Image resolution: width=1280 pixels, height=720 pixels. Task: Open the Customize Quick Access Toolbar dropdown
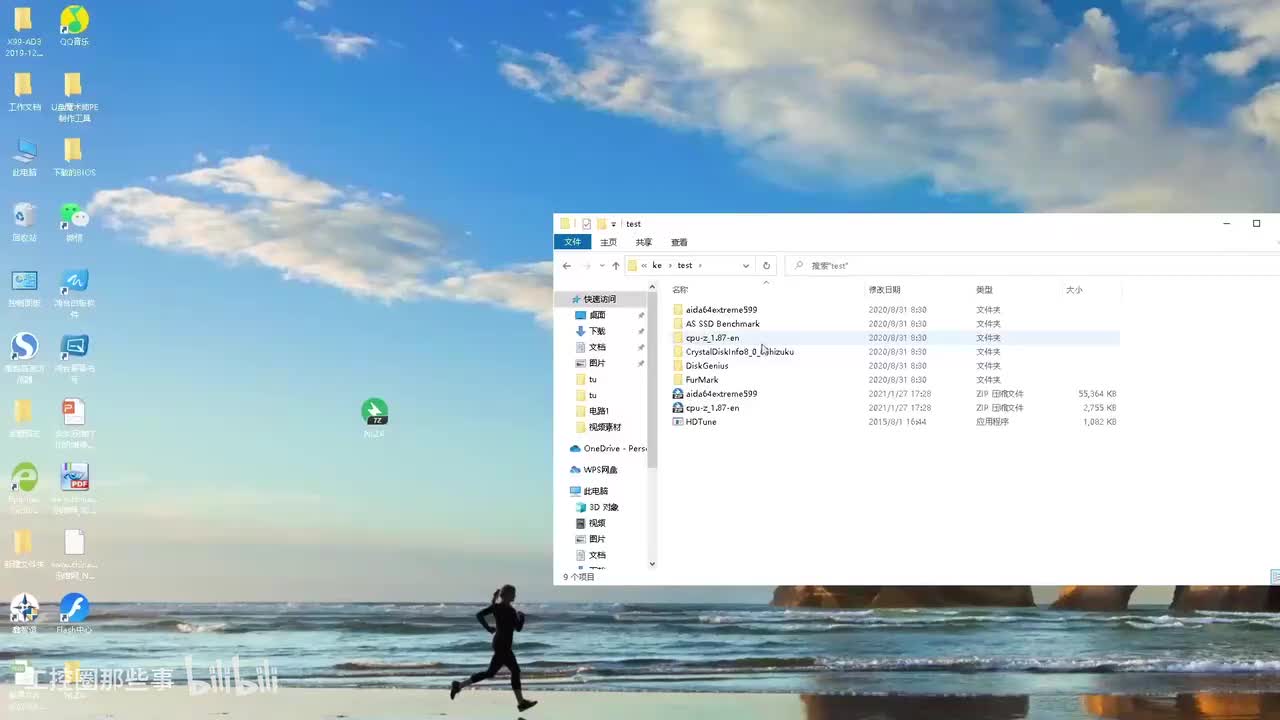tap(614, 224)
